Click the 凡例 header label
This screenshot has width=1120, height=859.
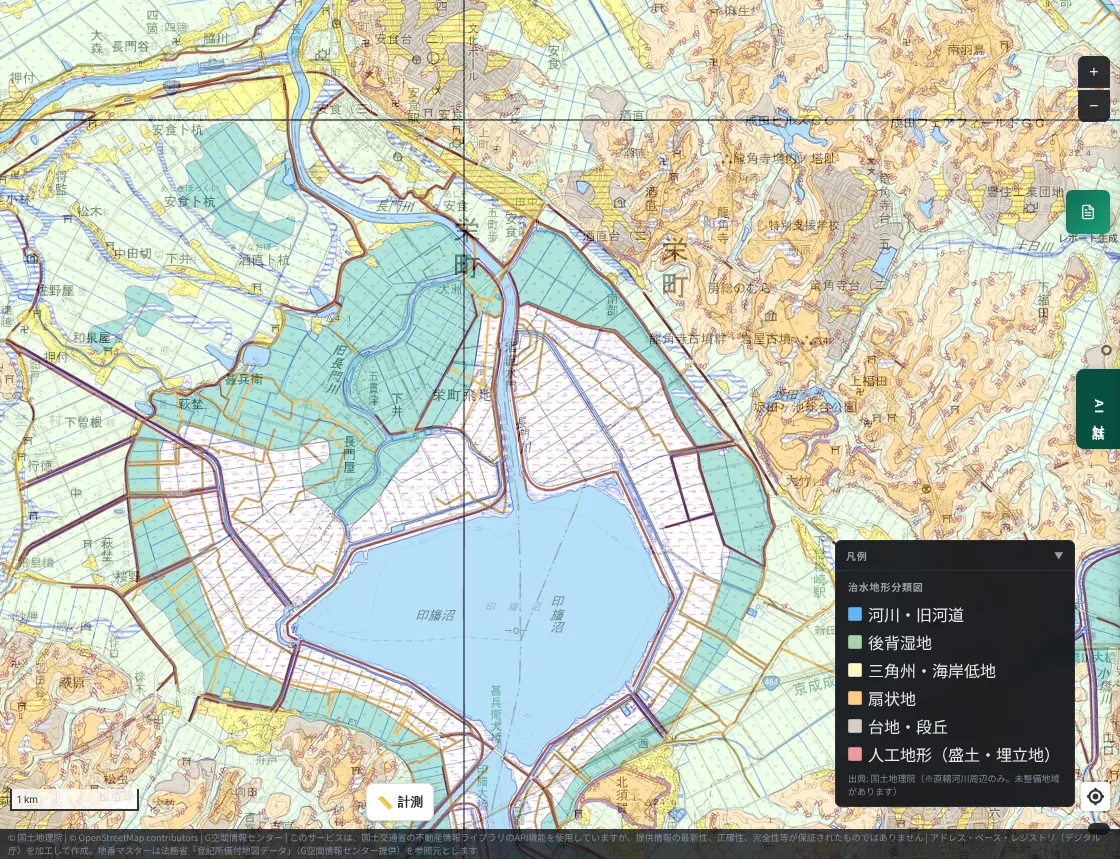(x=856, y=556)
